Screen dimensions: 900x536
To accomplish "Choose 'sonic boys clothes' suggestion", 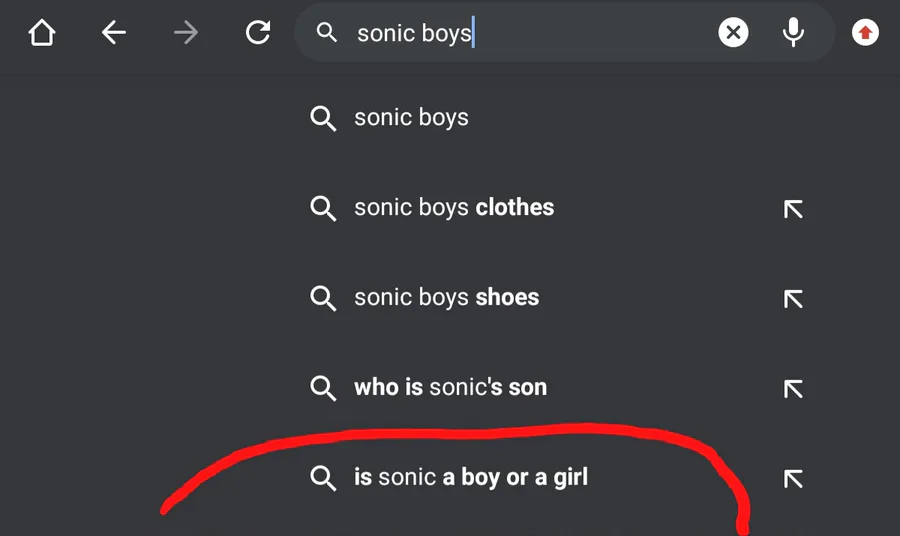I will click(454, 208).
